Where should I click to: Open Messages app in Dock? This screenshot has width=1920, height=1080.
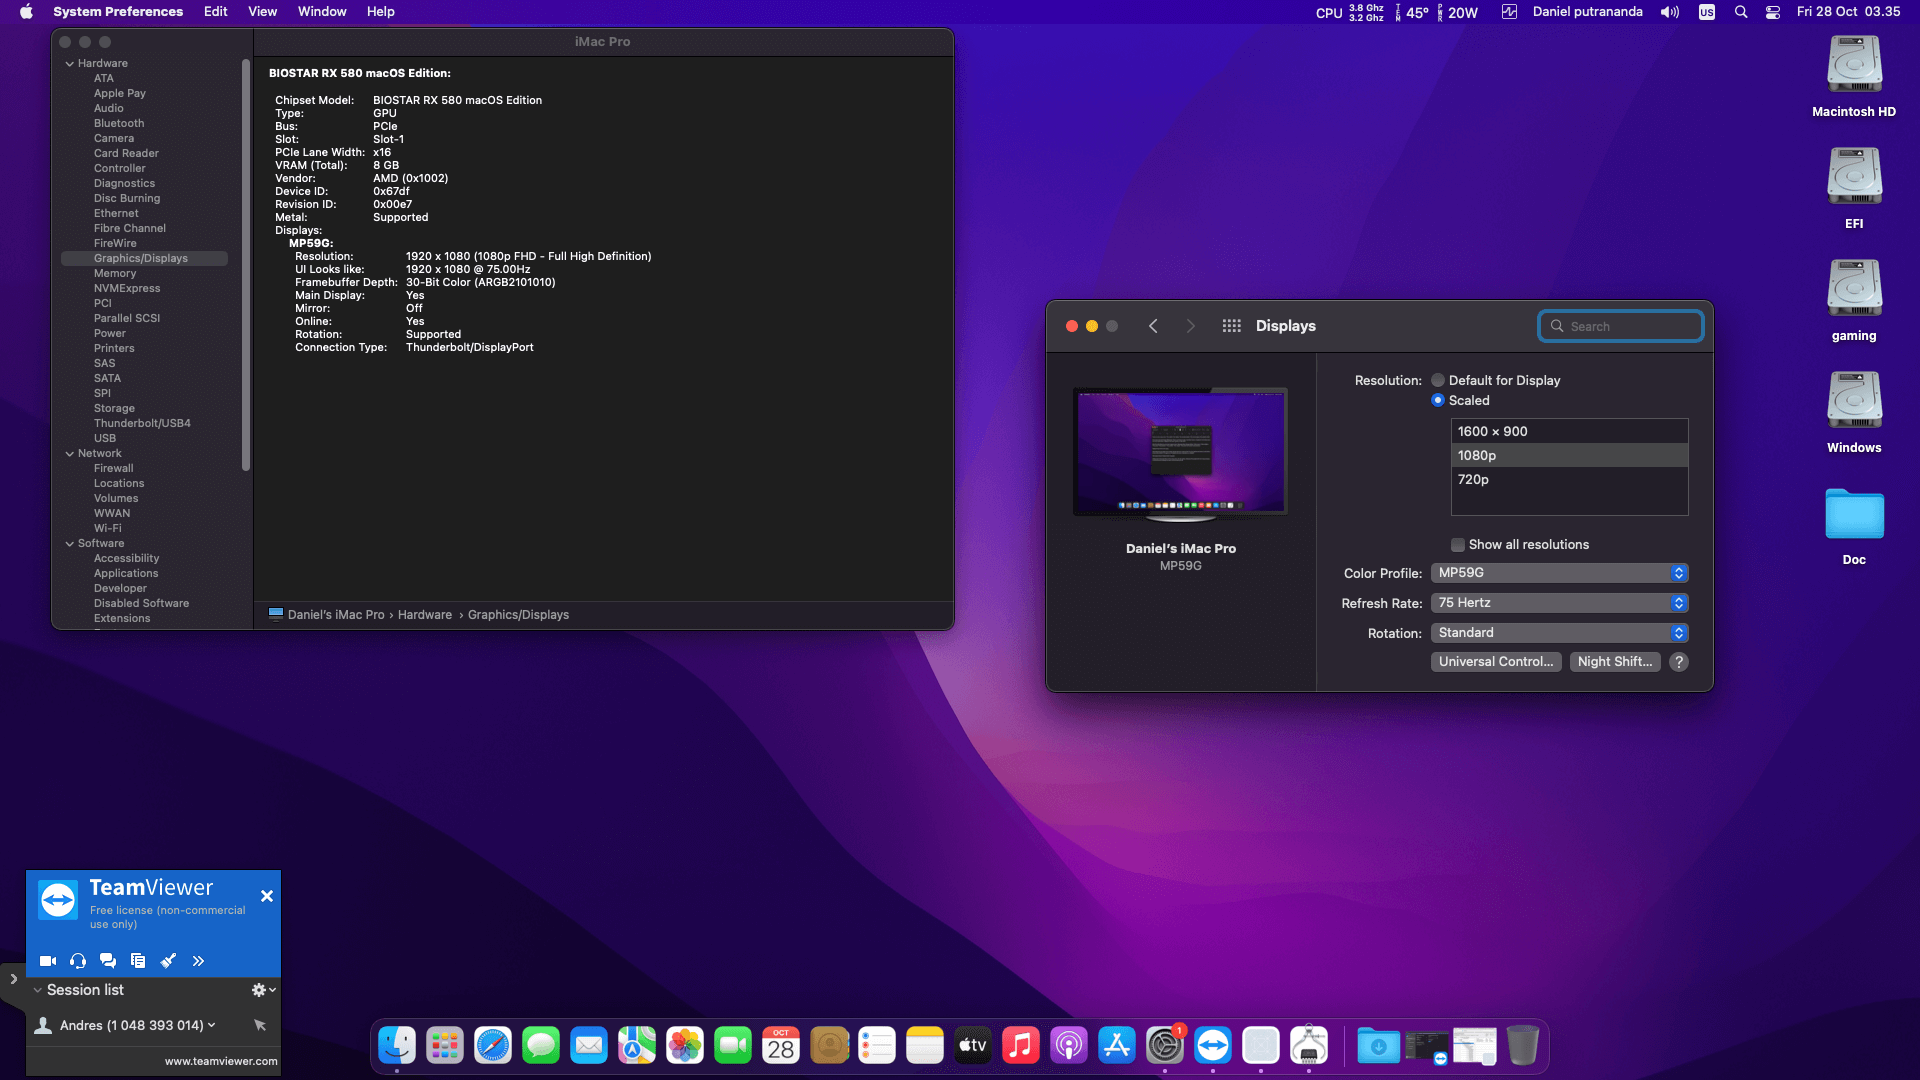[541, 1046]
